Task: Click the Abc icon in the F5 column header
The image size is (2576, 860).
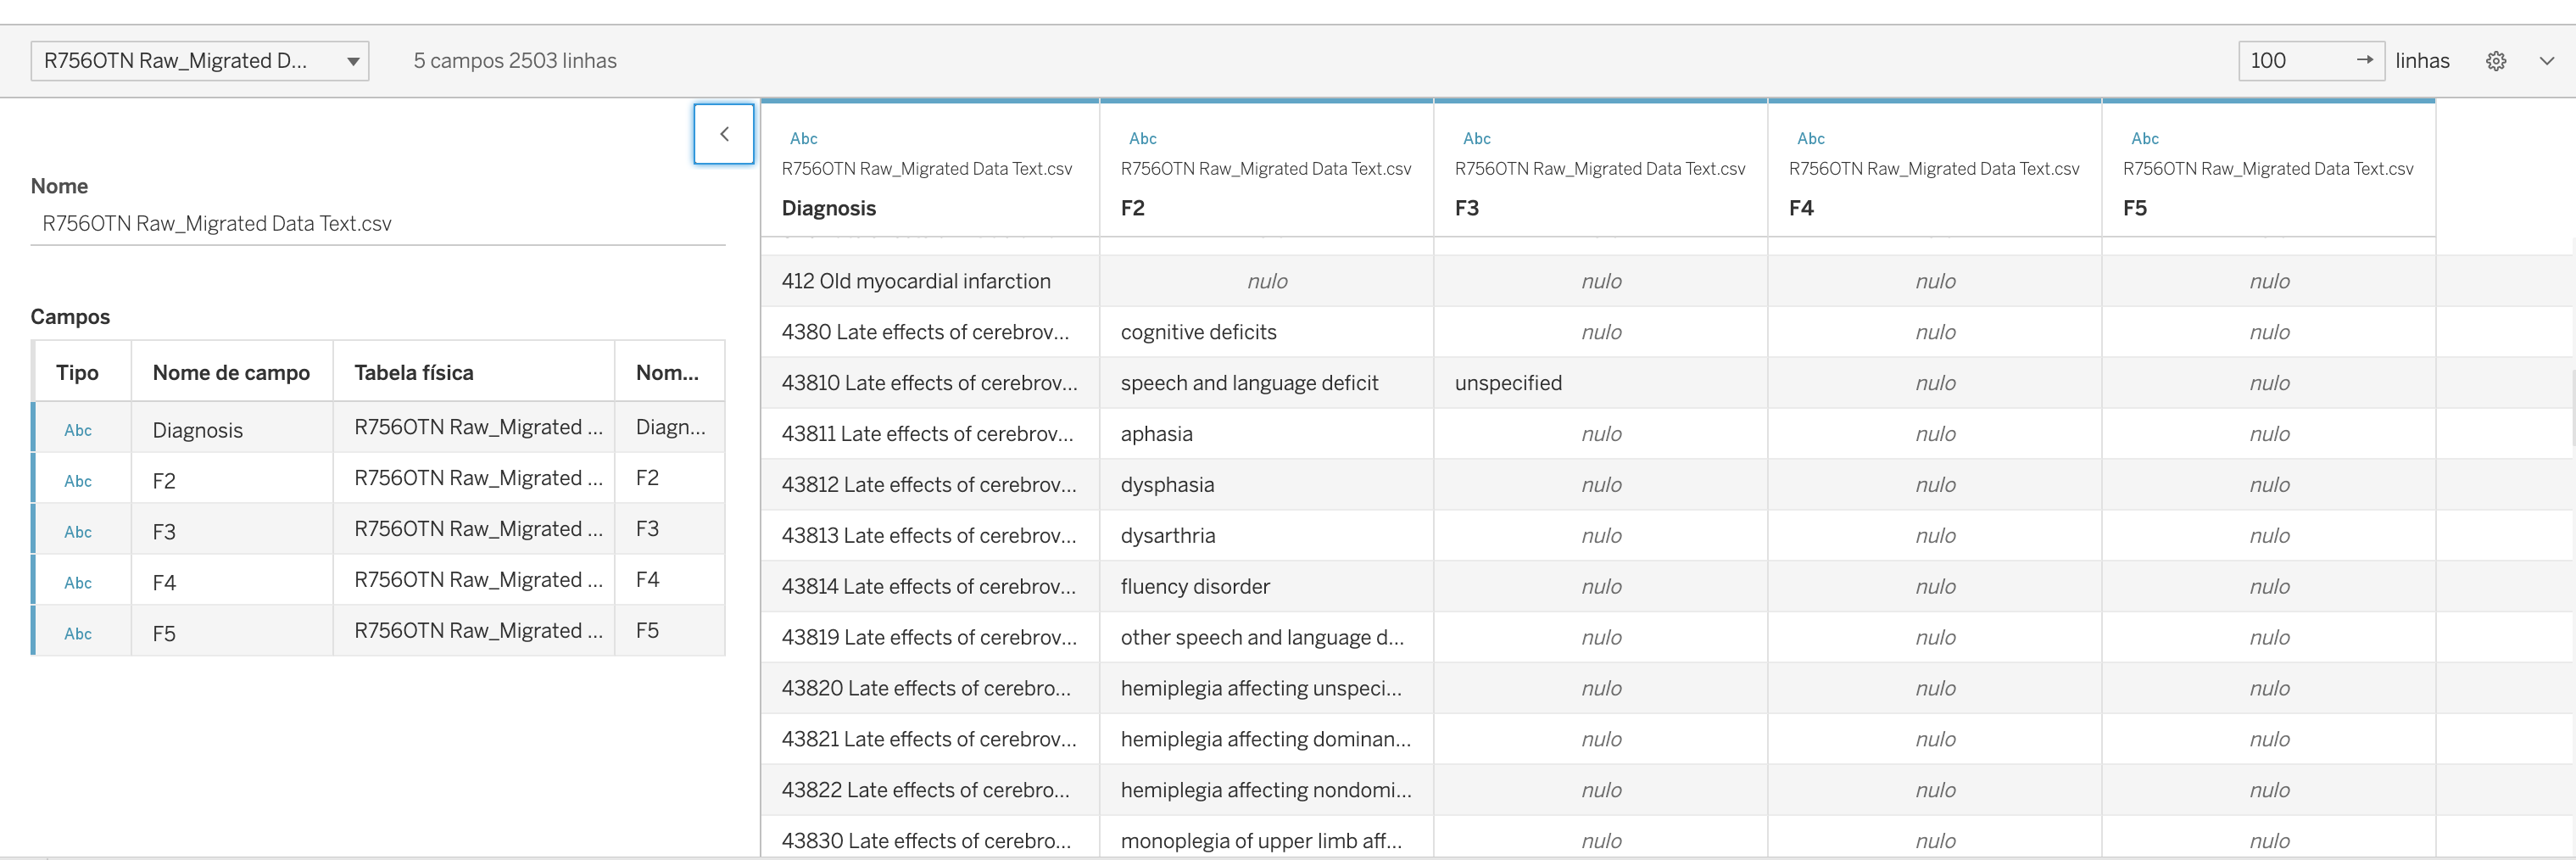Action: coord(2145,138)
